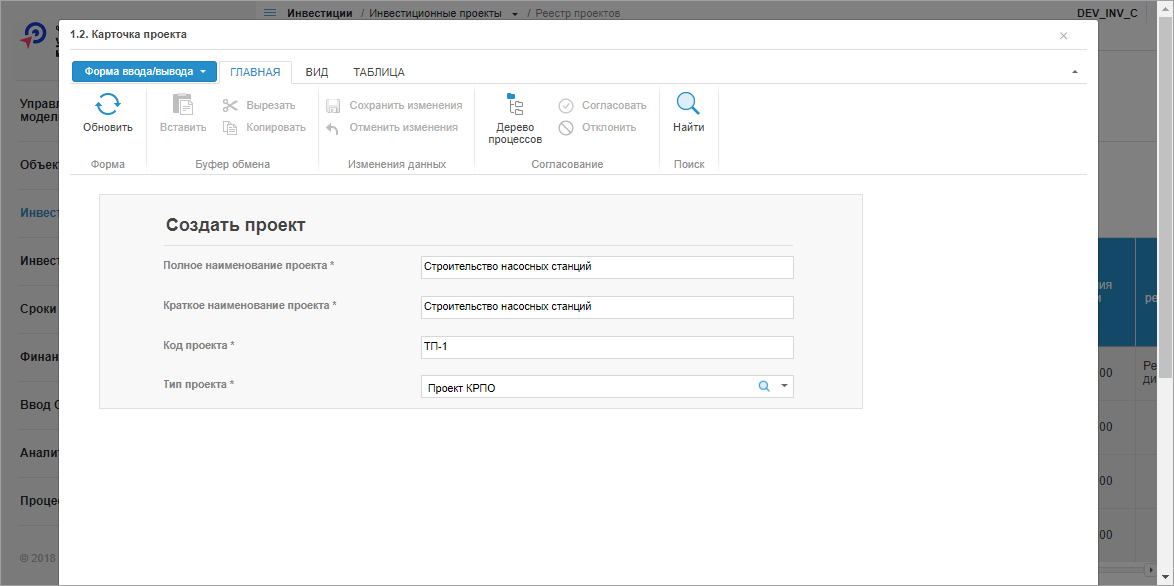Click Тип проекта field with Проект КРПО
1174x586 pixels.
(607, 386)
